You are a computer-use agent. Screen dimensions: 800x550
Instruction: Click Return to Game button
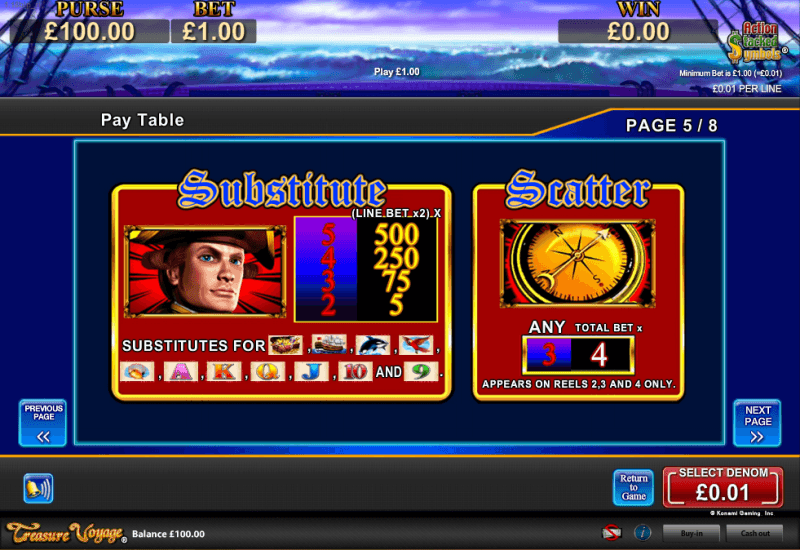click(633, 487)
